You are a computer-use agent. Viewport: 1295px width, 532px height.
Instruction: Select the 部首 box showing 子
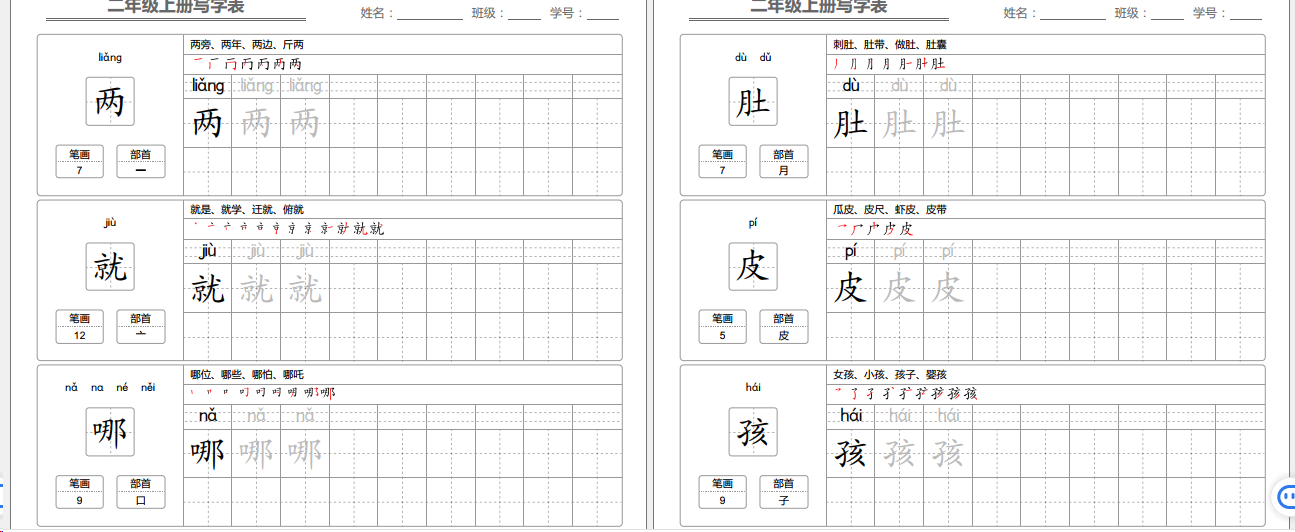point(784,492)
